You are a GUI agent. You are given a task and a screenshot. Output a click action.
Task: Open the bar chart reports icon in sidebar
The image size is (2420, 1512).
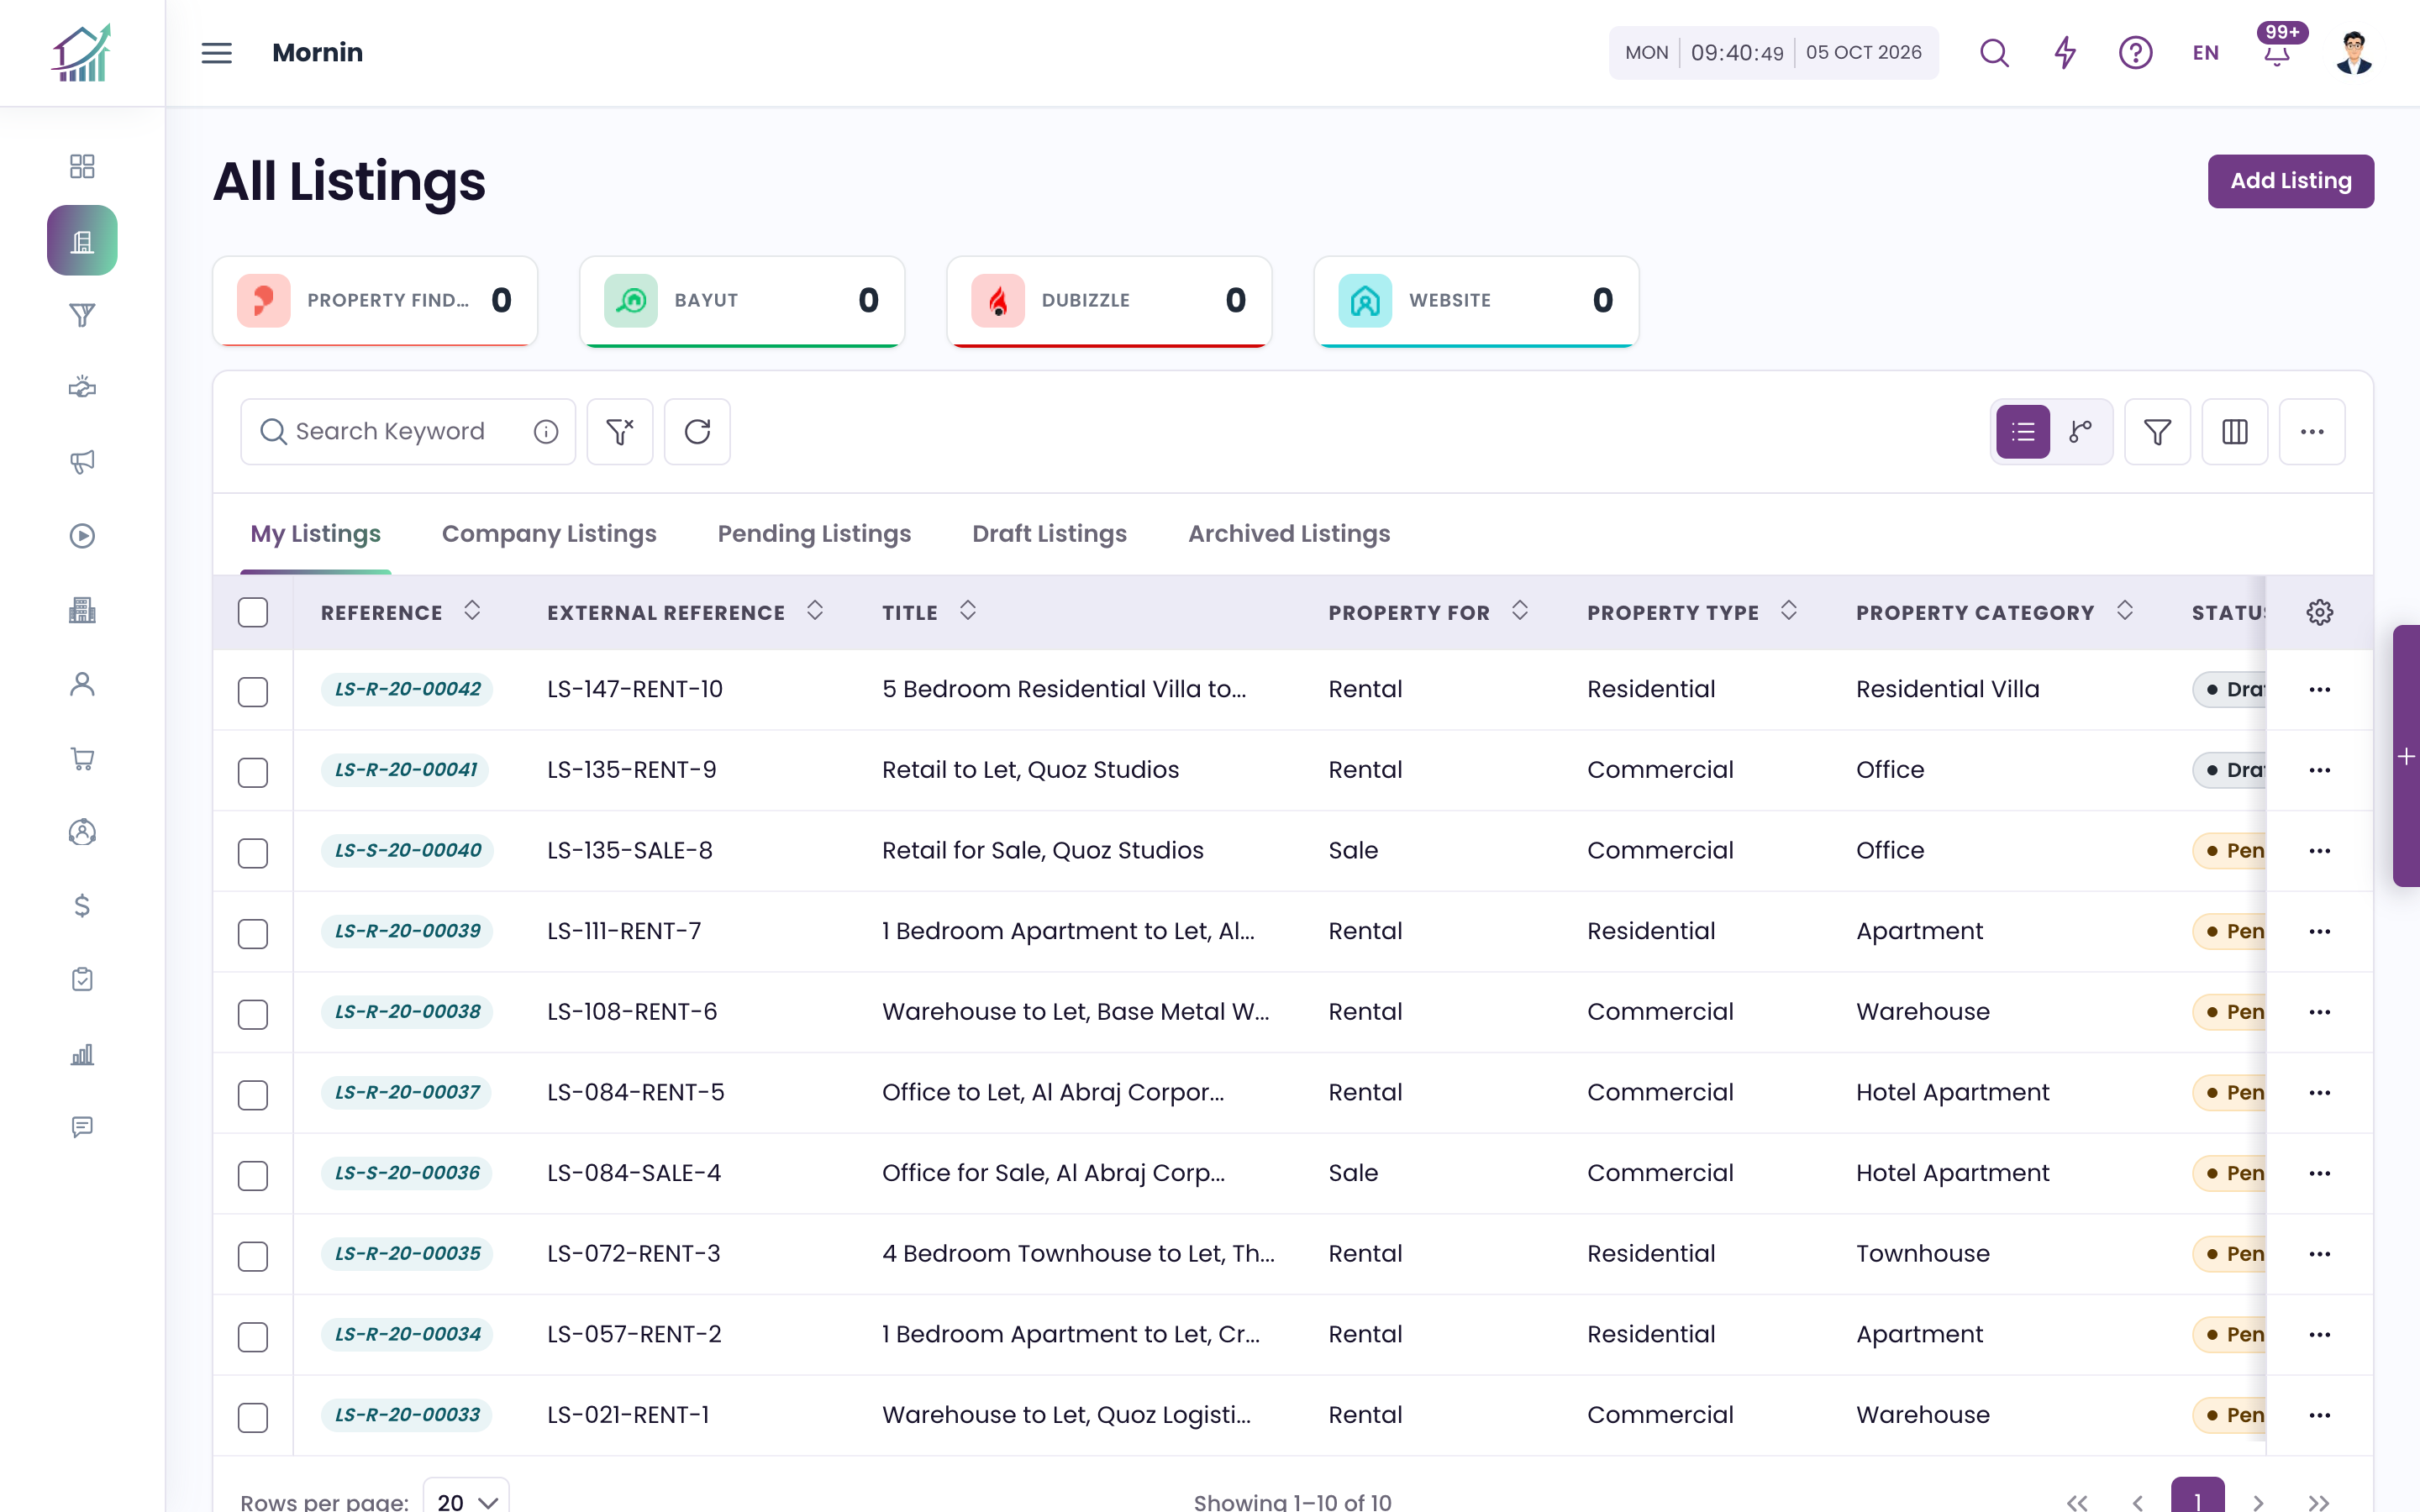[82, 1054]
